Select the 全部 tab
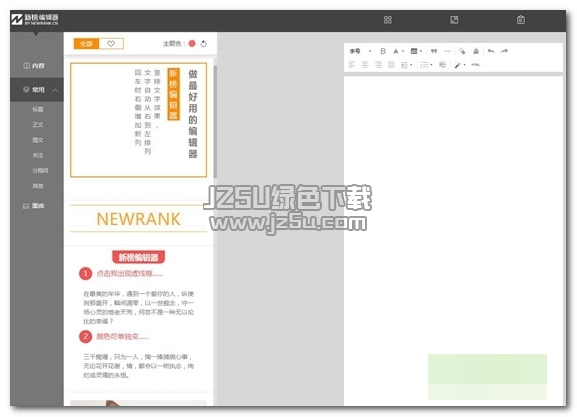577x417 pixels. 86,44
